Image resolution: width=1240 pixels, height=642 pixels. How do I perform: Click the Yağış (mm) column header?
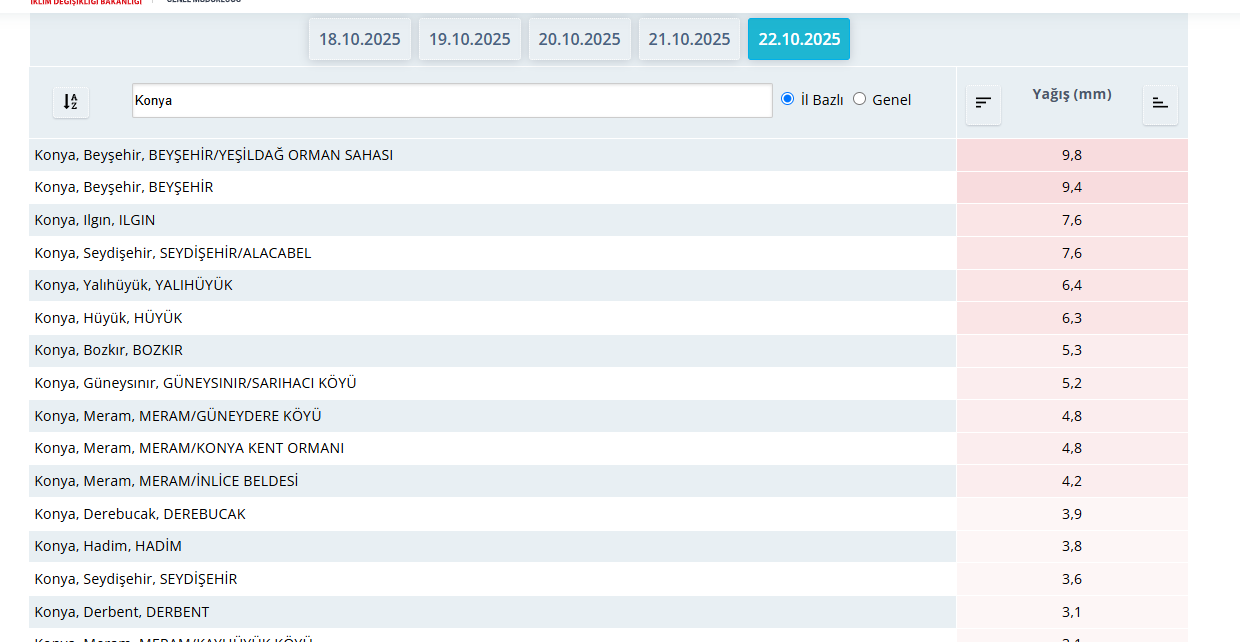click(1072, 94)
